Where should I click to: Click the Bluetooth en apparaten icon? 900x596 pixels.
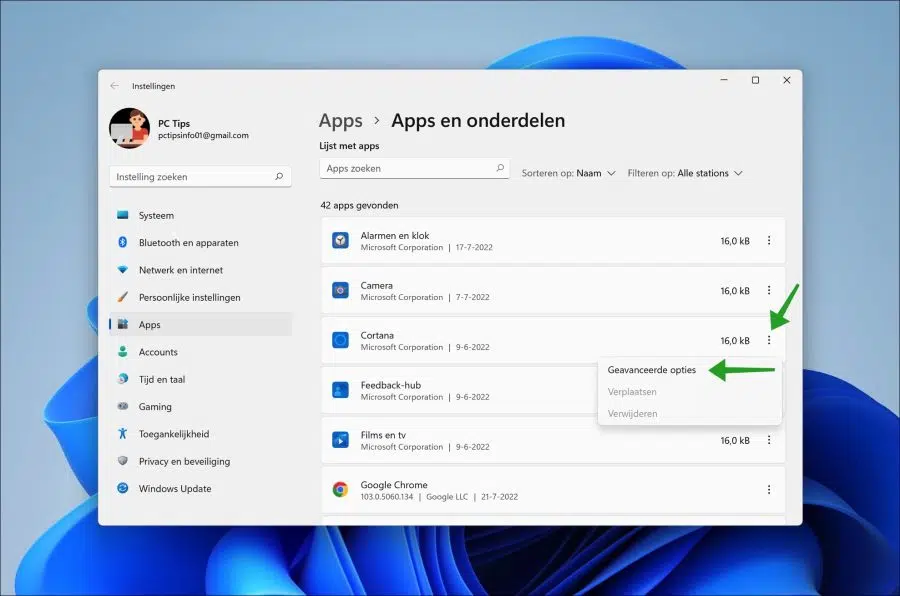122,242
